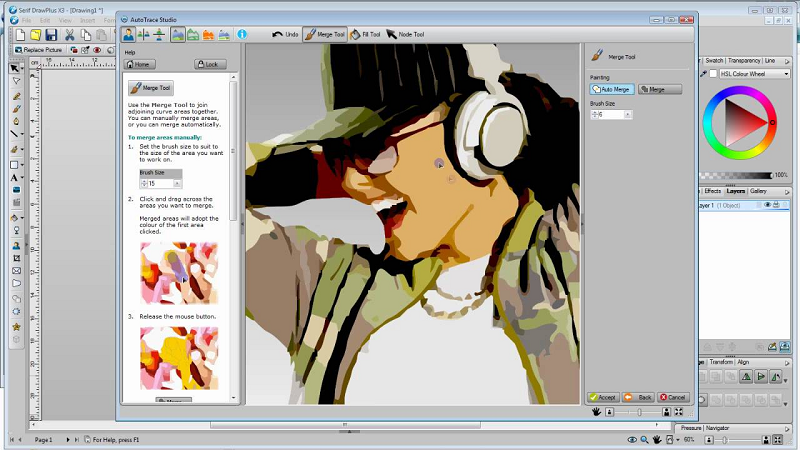The image size is (800, 450).
Task: Click the Accept button
Action: tap(604, 397)
